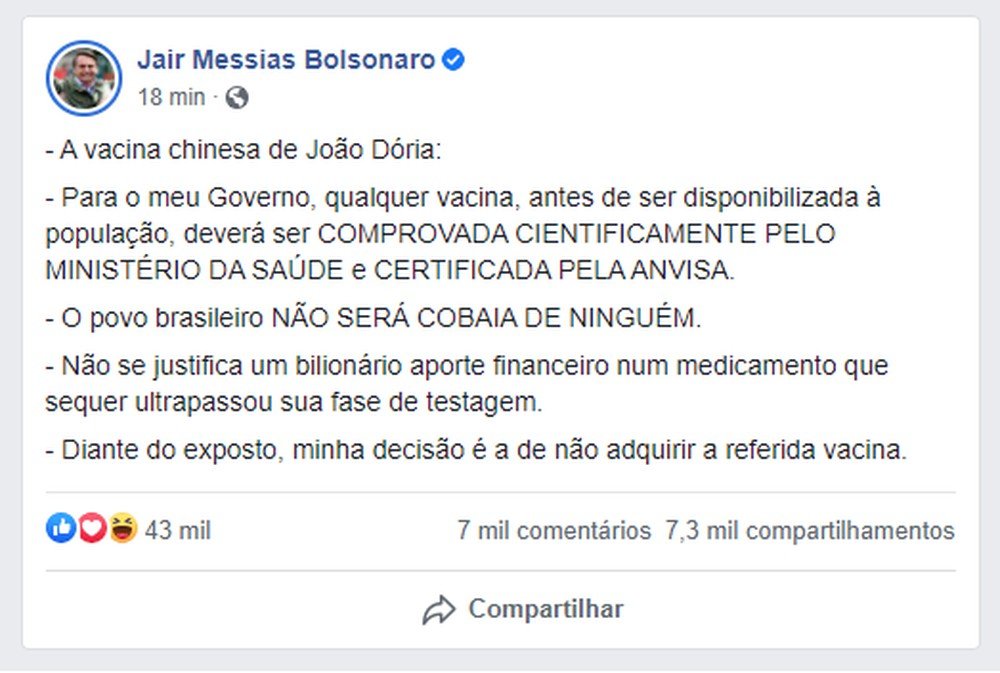Click the share arrow icon
Viewport: 1000px width, 673px height.
point(438,609)
